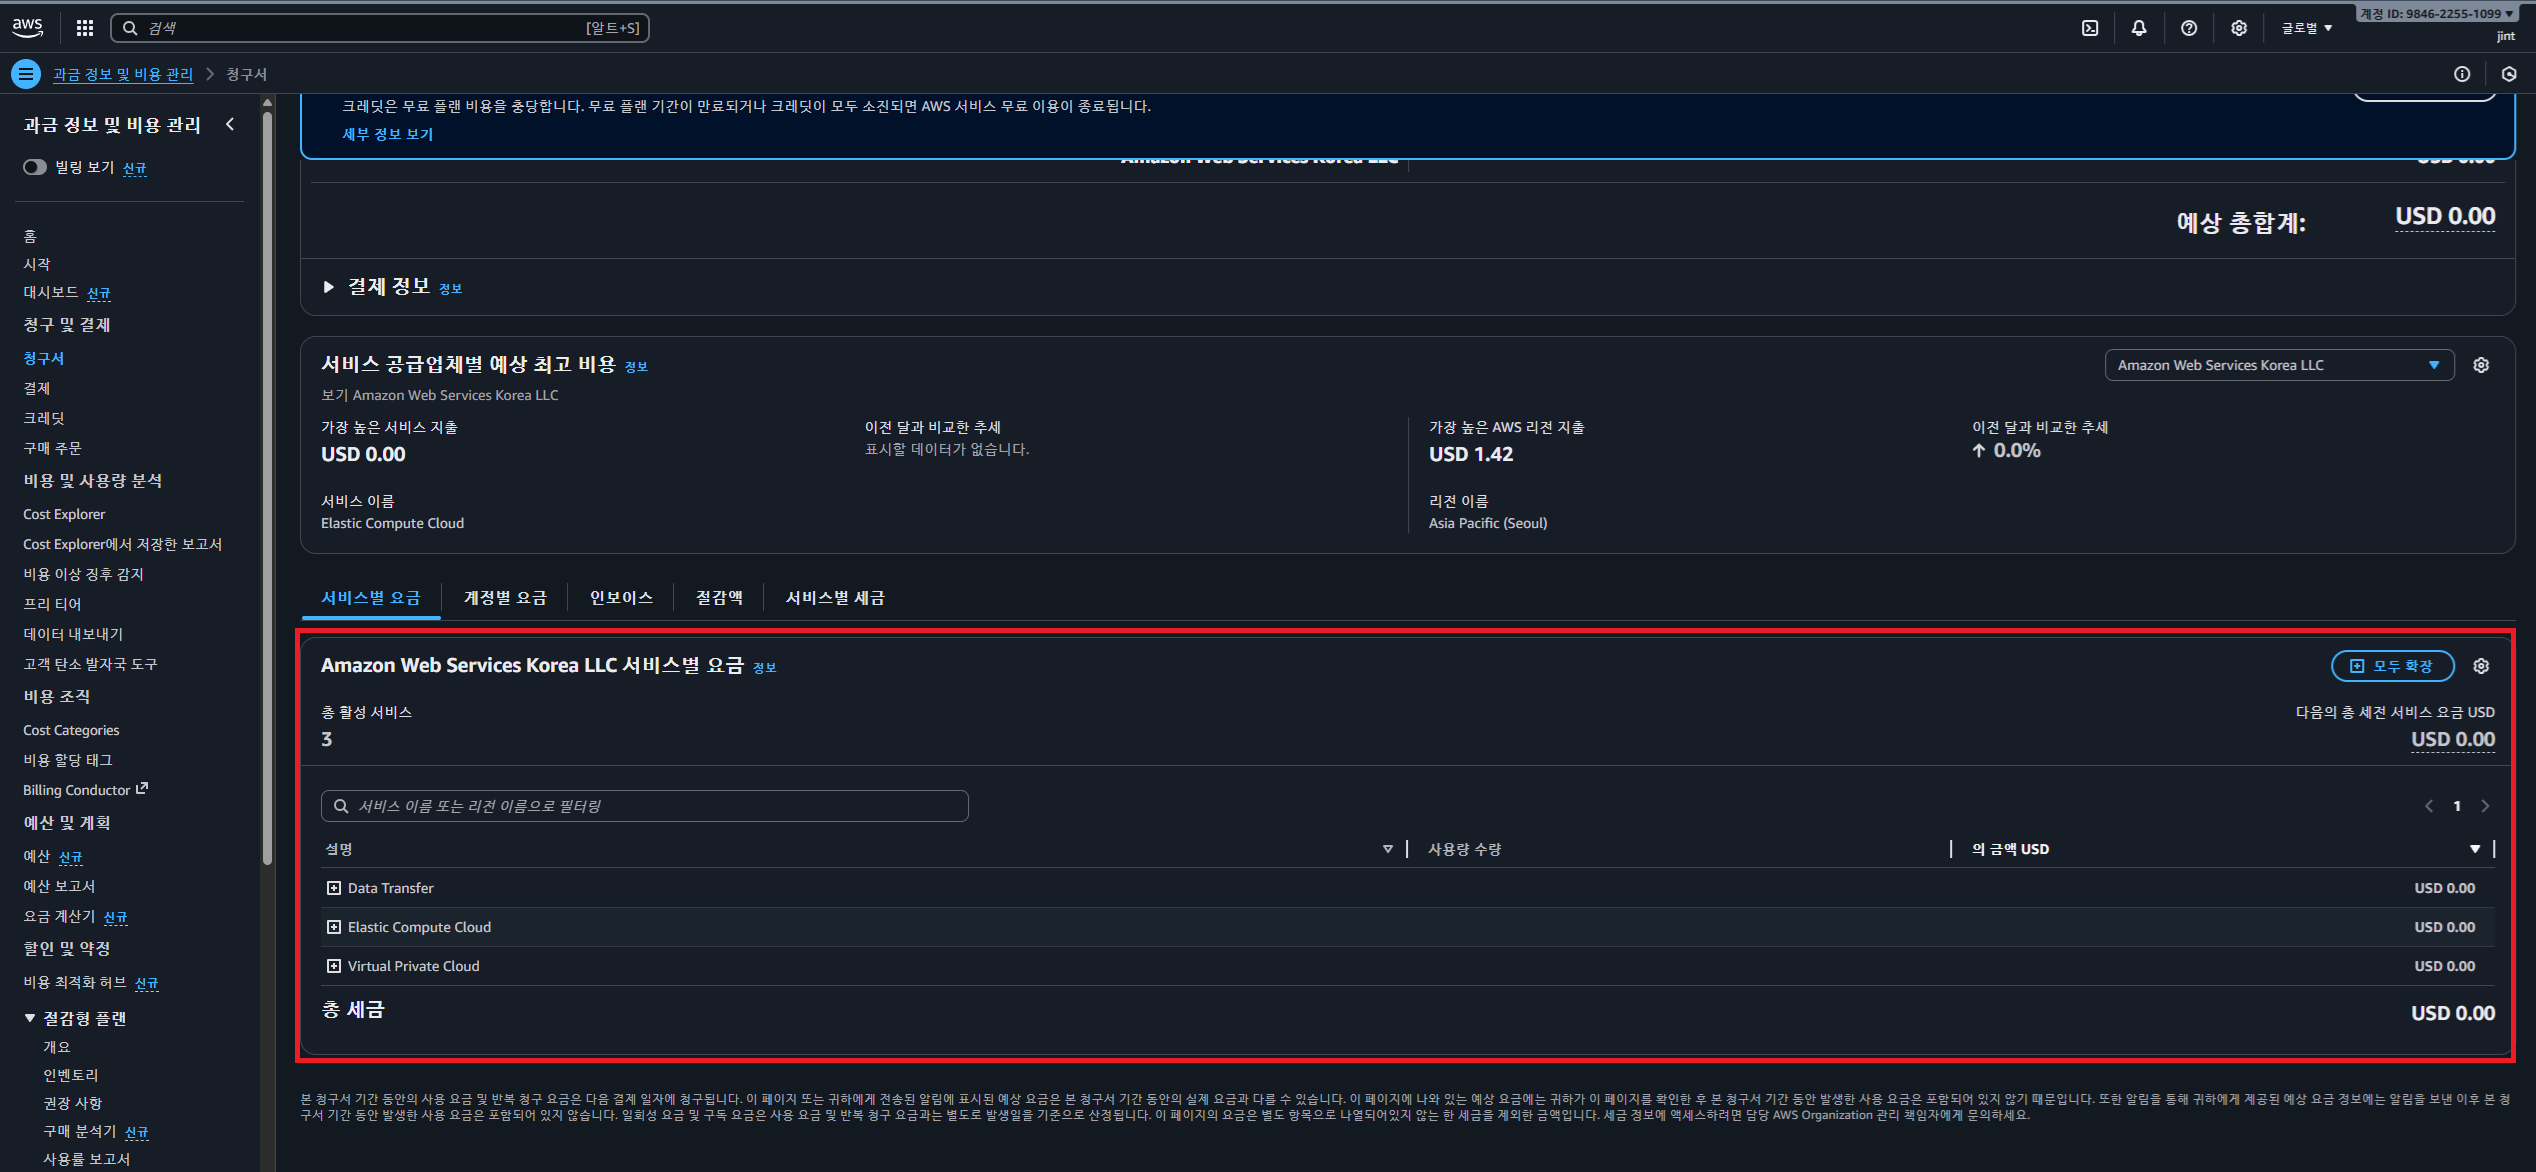Screen dimensions: 2536x1172
Task: Click the sidebar vertical scrollbar
Action: pos(267,490)
